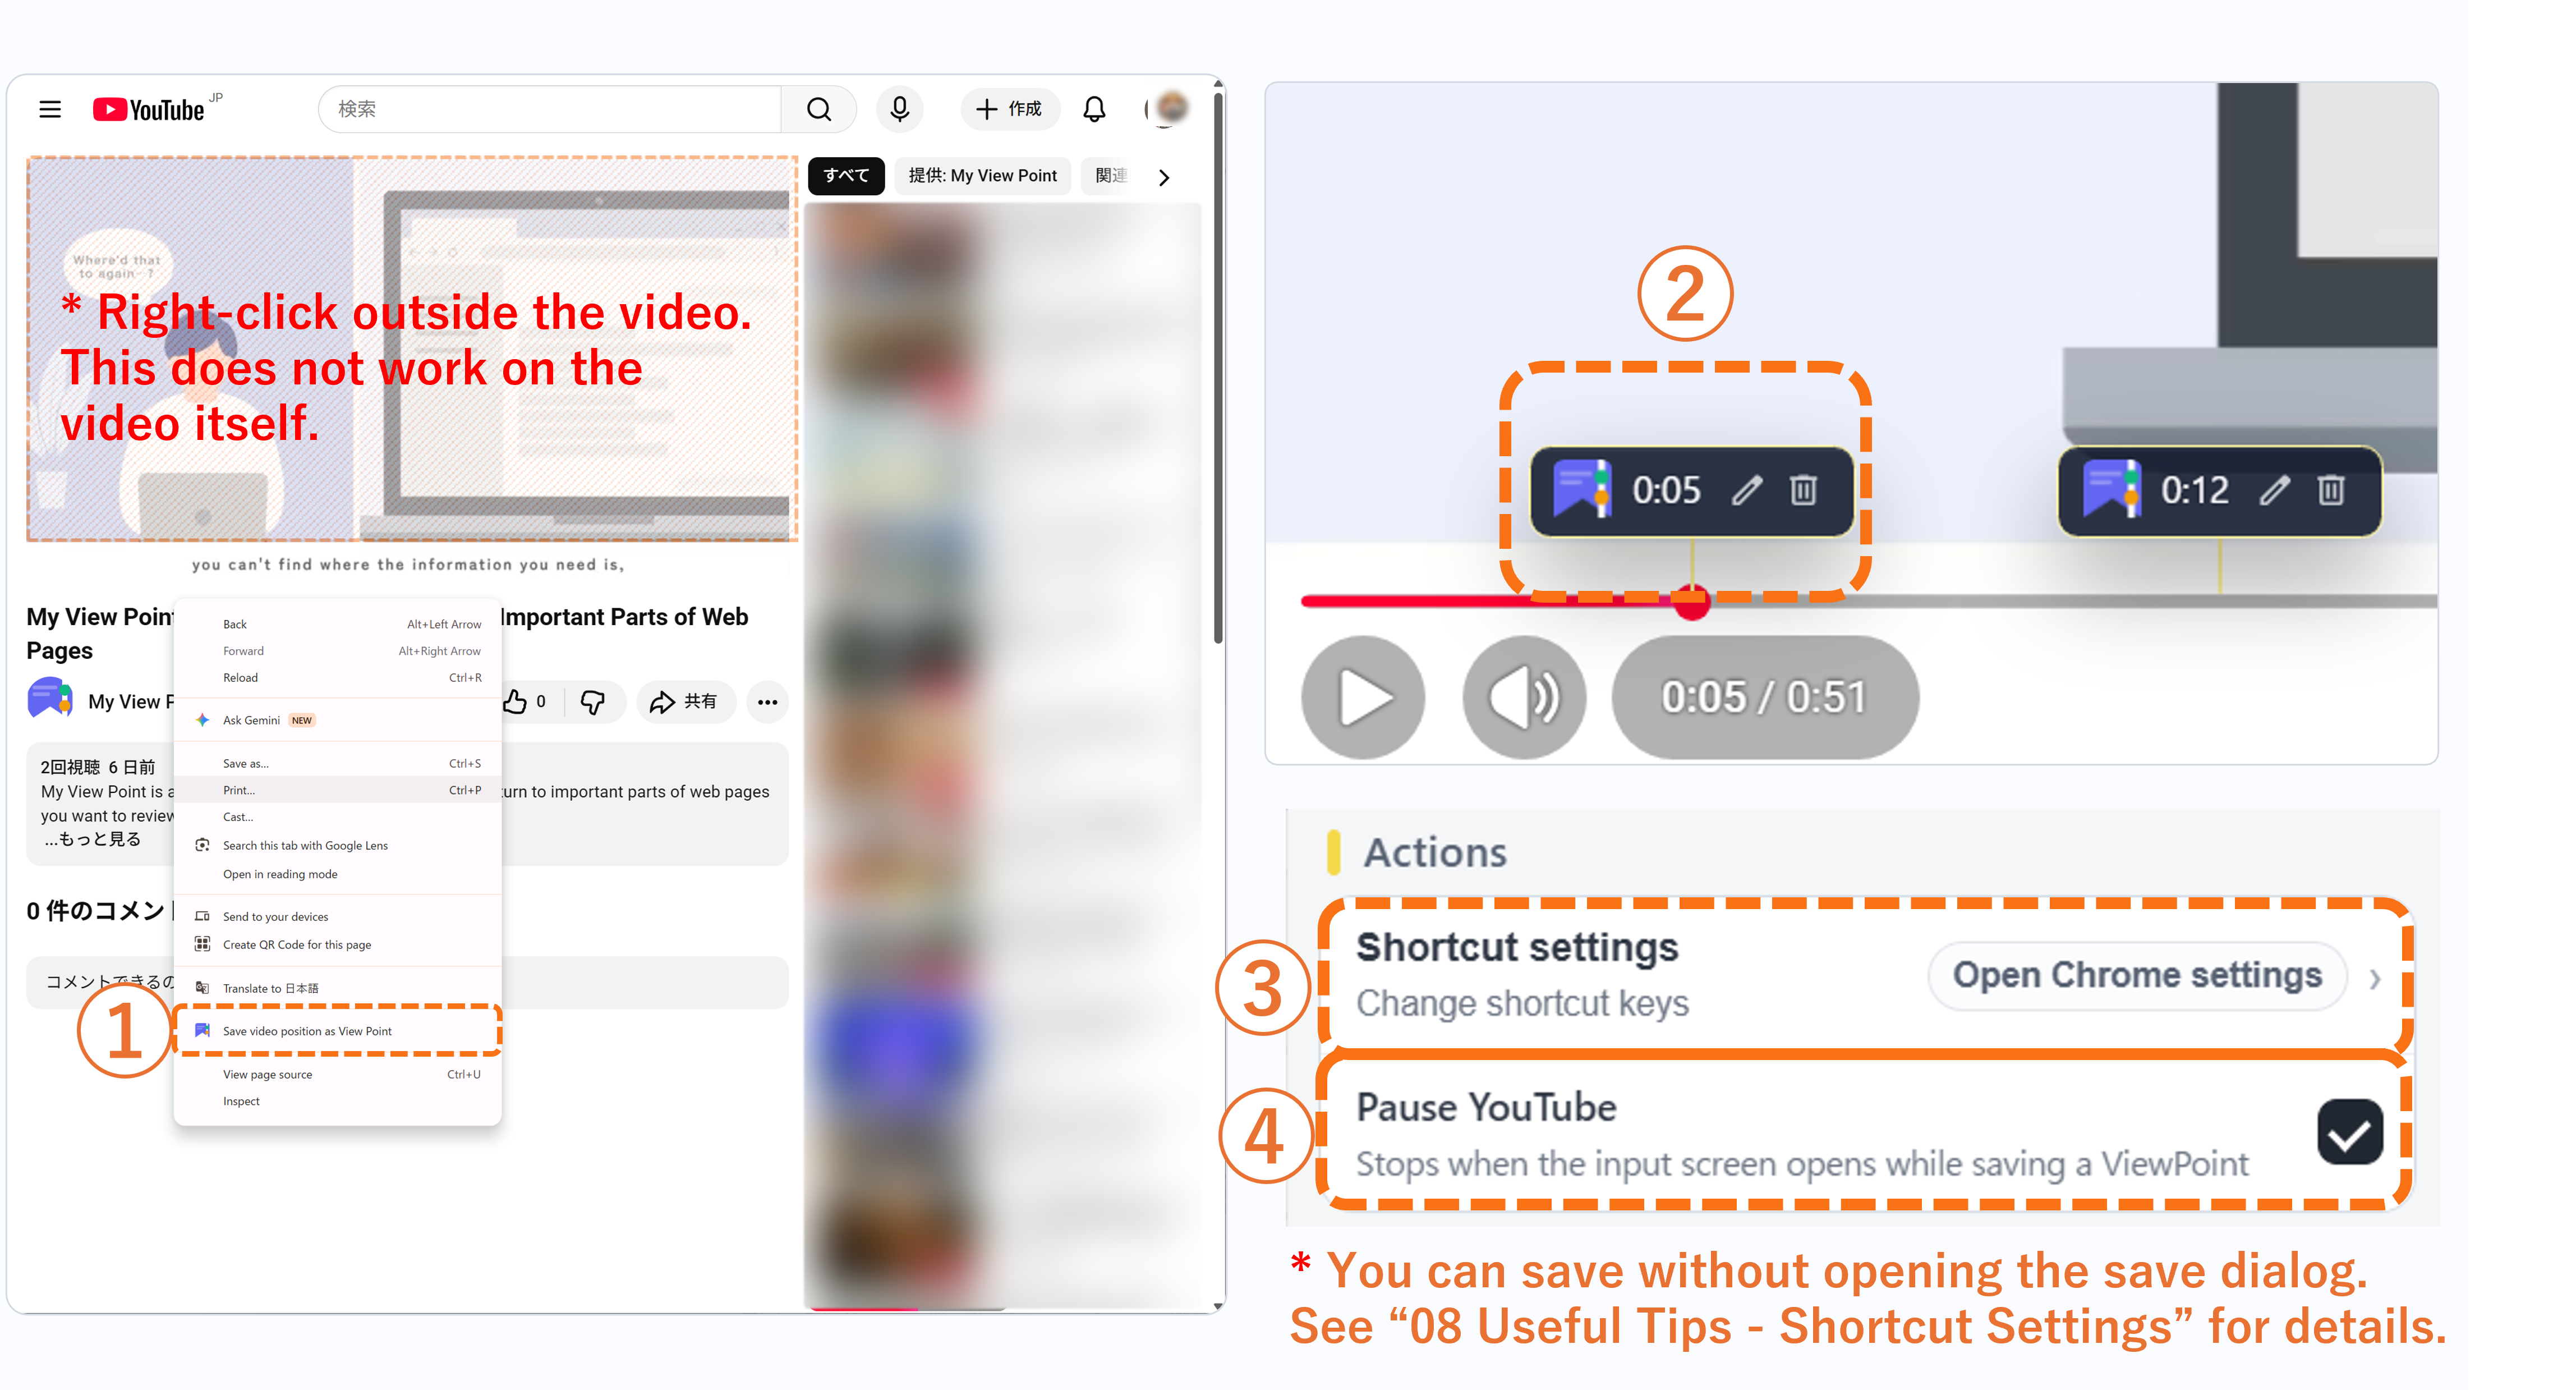
Task: Jump to the 0:05 timeline marker label
Action: coord(1666,490)
